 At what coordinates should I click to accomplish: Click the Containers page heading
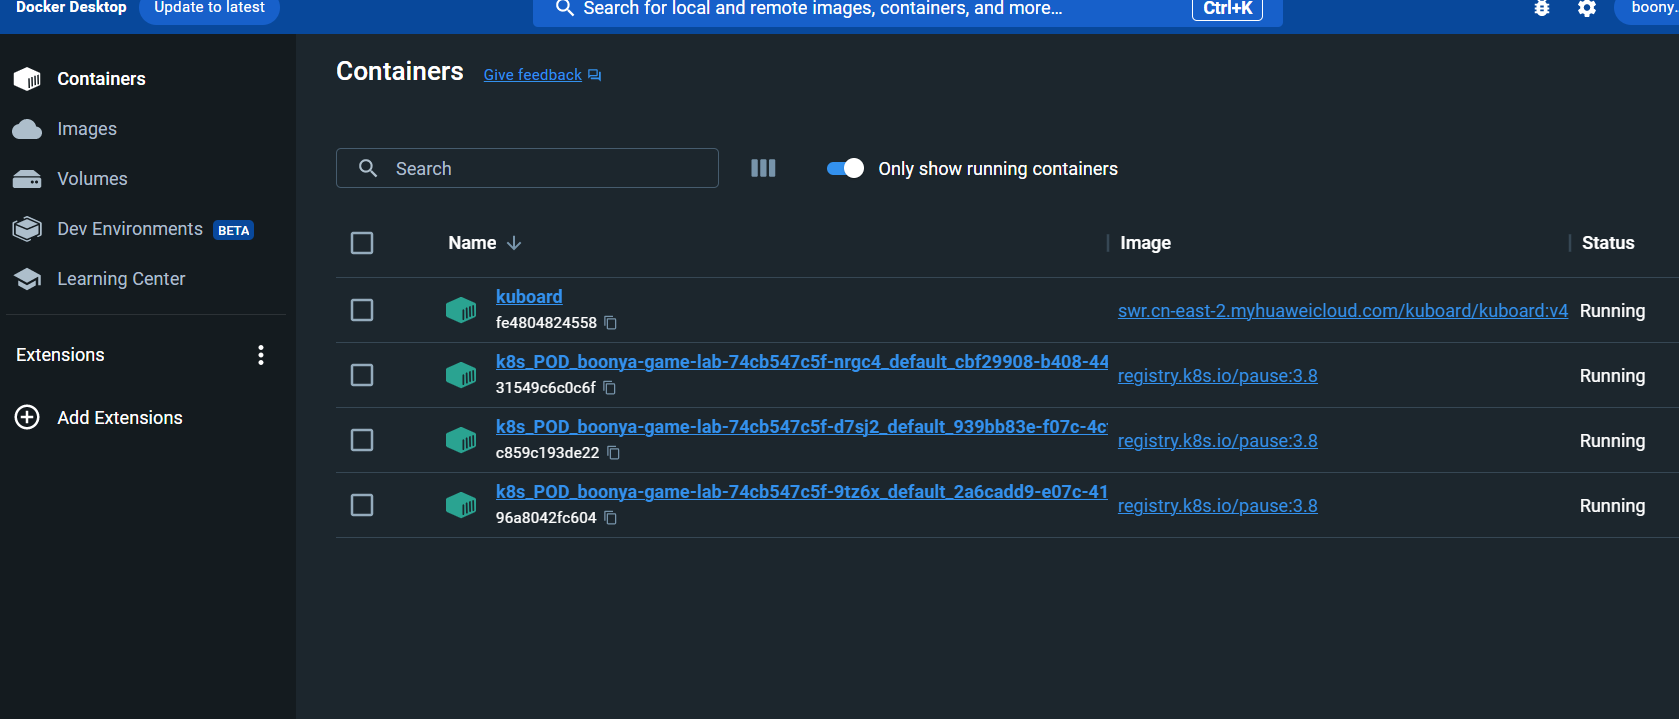click(x=400, y=71)
